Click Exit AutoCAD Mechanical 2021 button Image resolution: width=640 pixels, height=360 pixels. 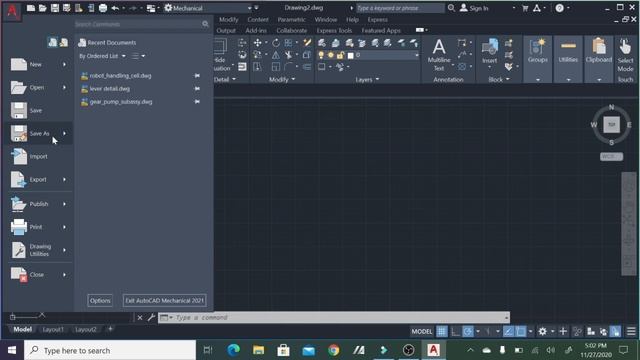(x=164, y=300)
